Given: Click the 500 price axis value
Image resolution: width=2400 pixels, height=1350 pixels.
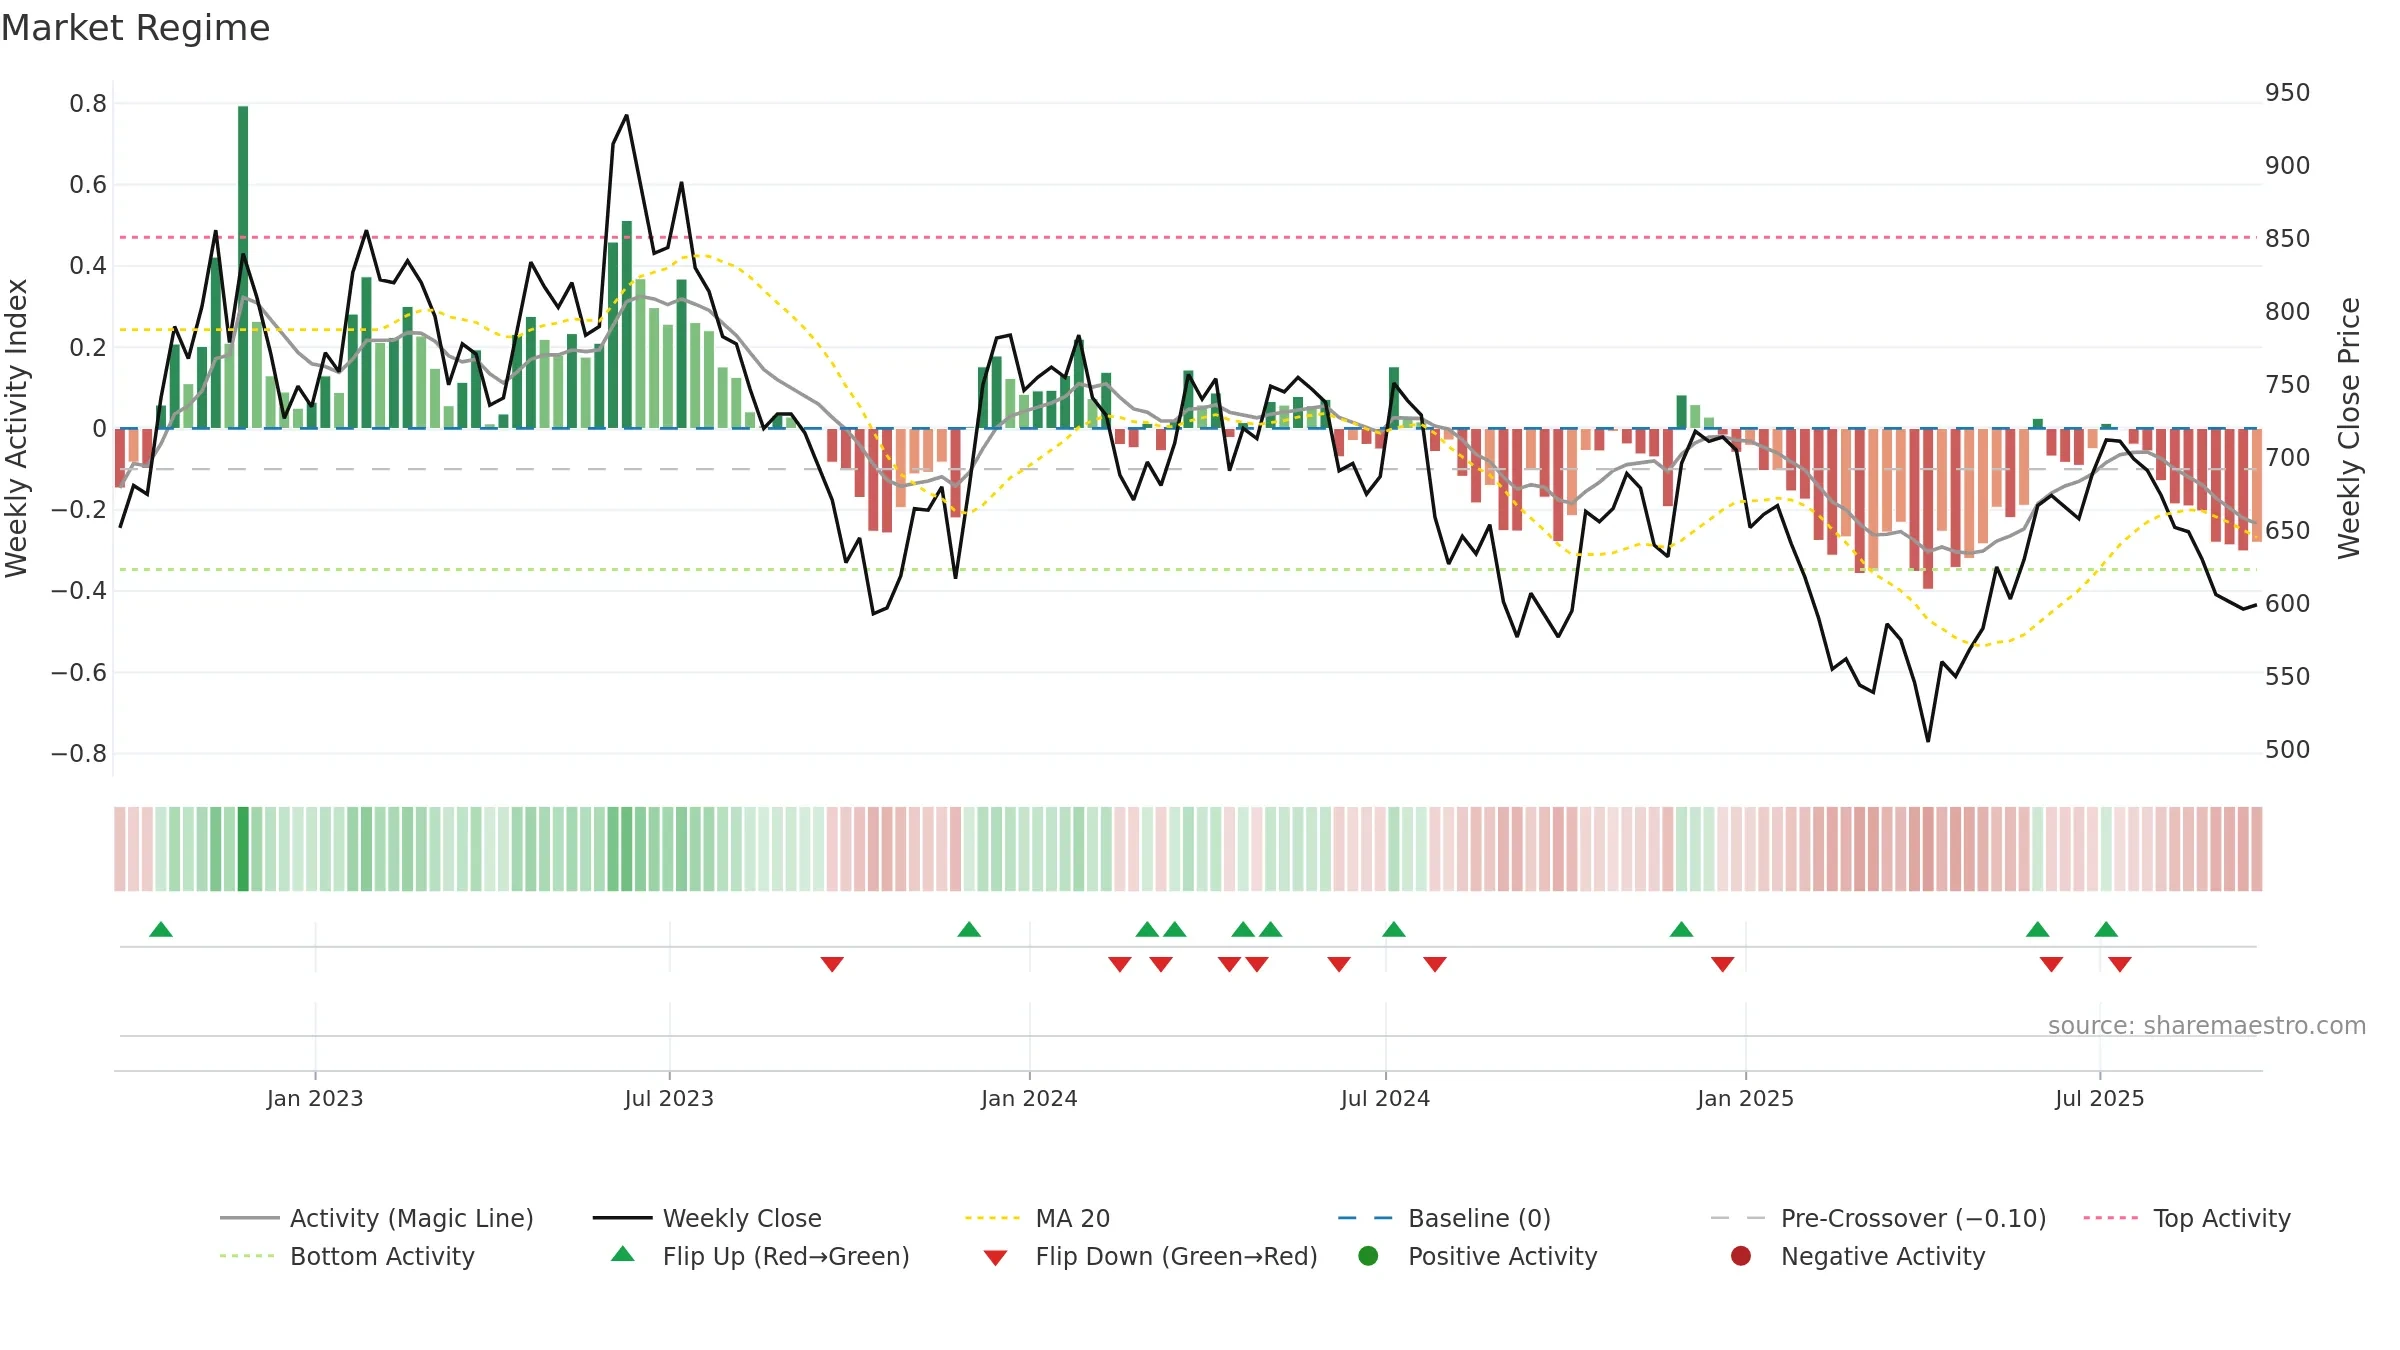Looking at the screenshot, I should (2288, 749).
